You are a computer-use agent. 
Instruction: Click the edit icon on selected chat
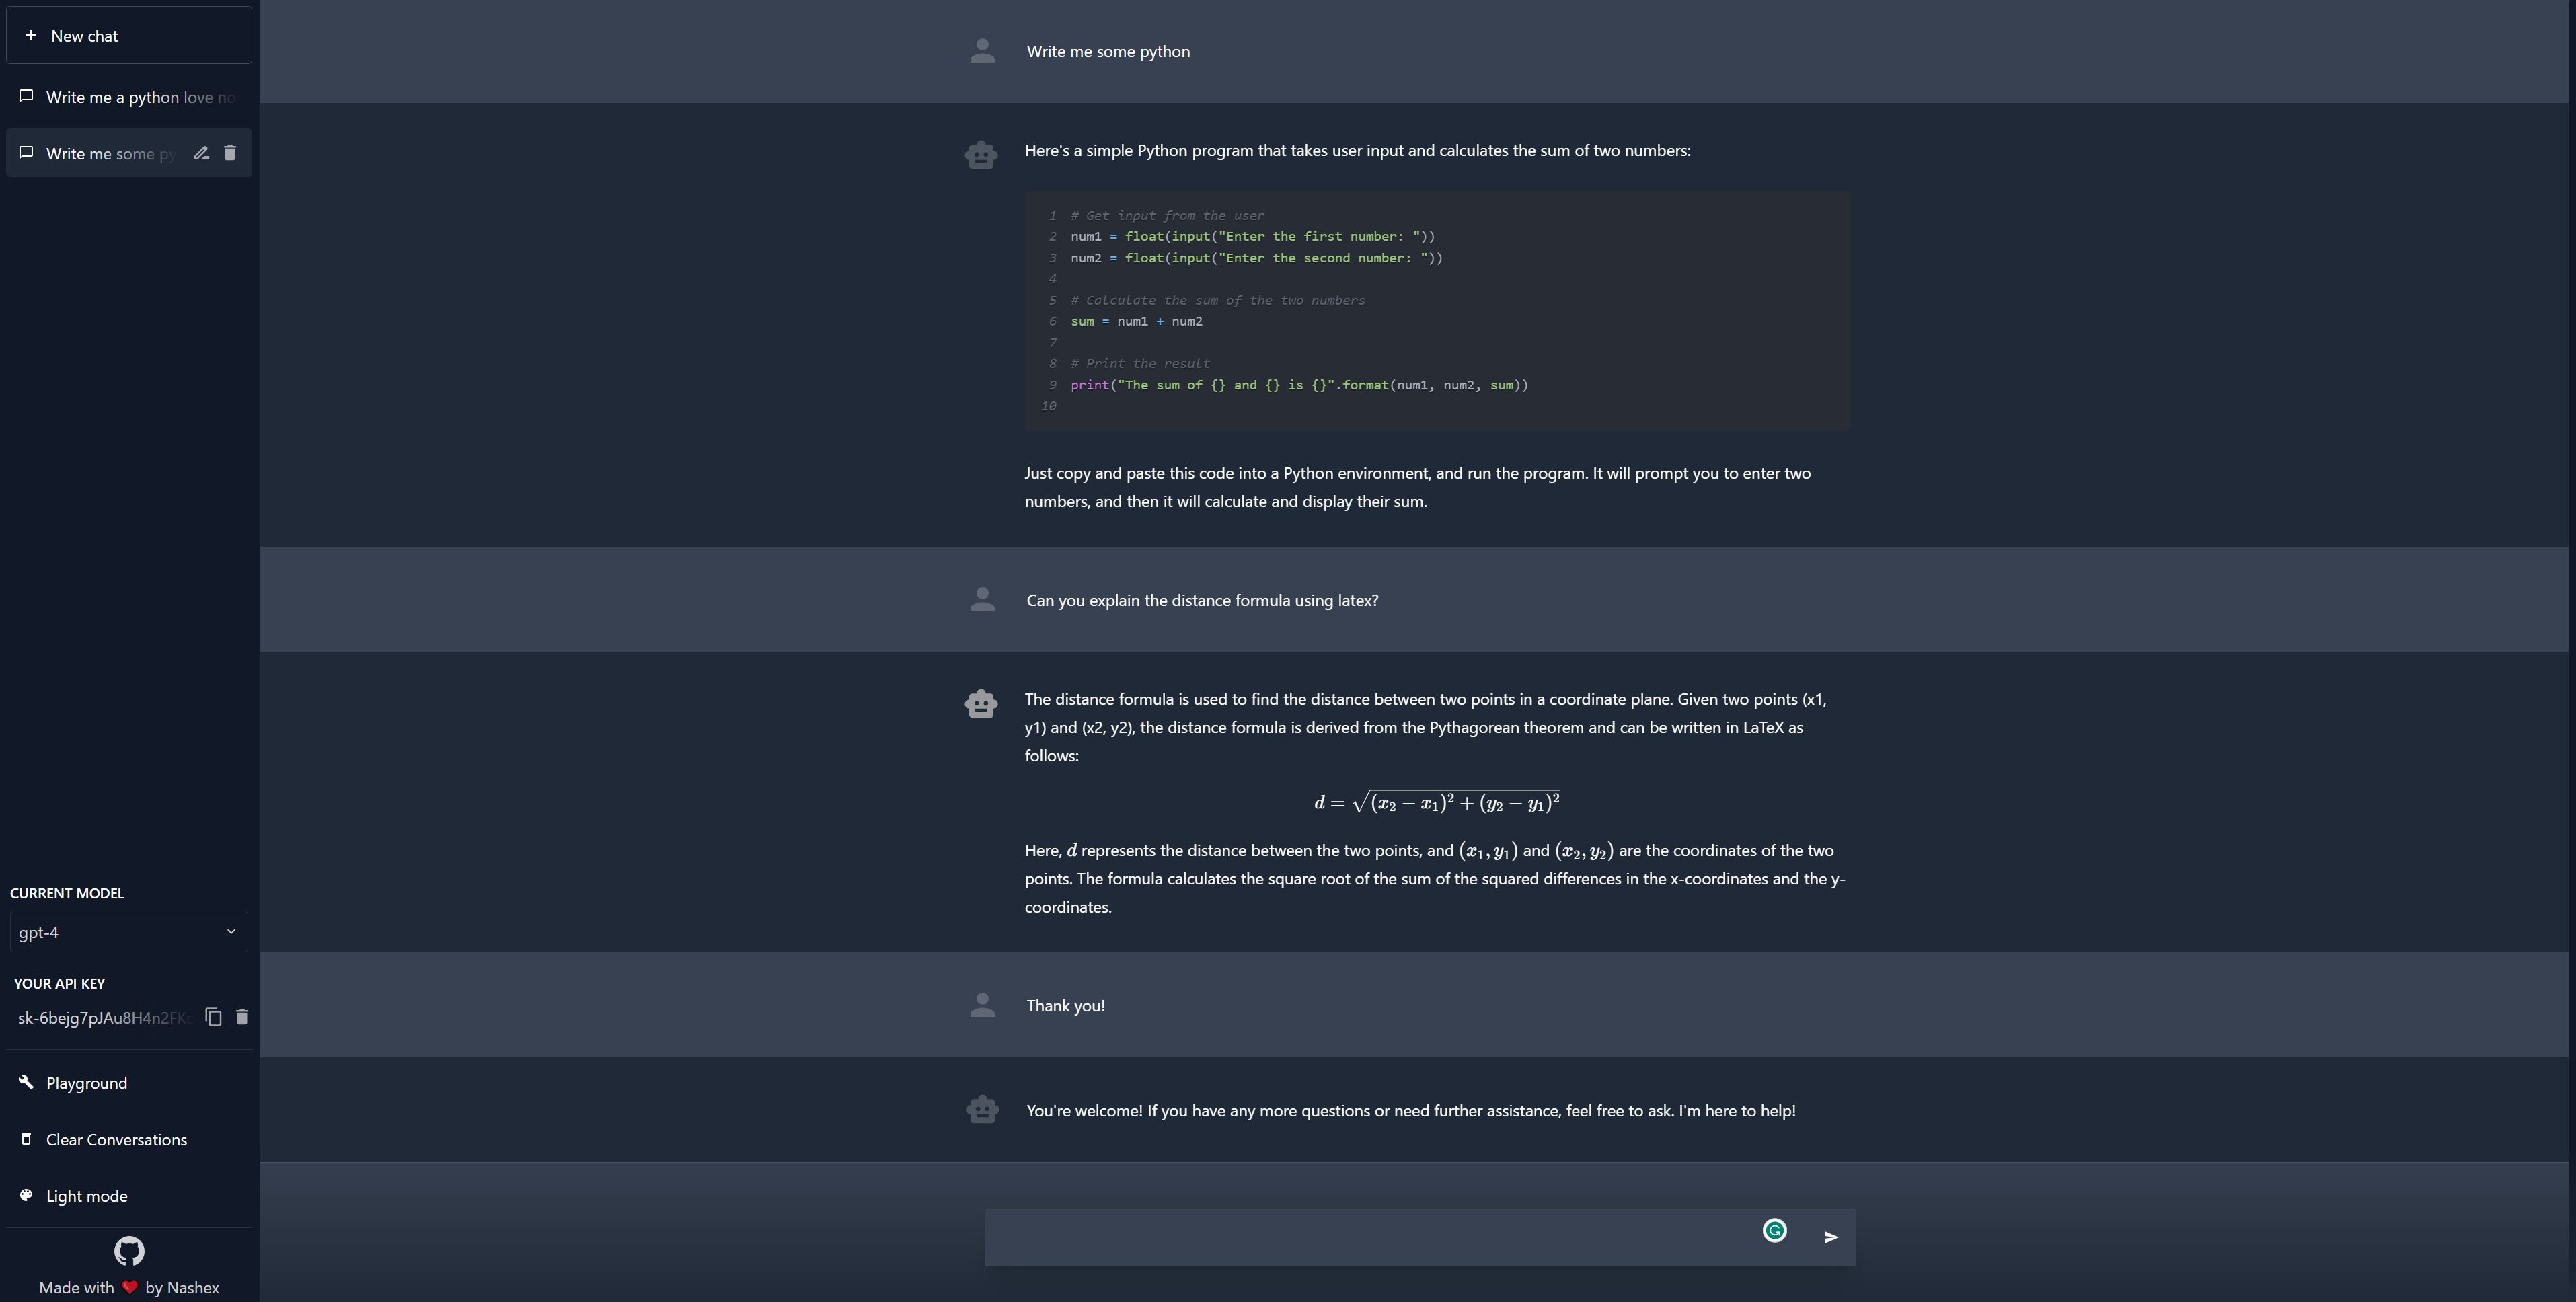pyautogui.click(x=201, y=153)
